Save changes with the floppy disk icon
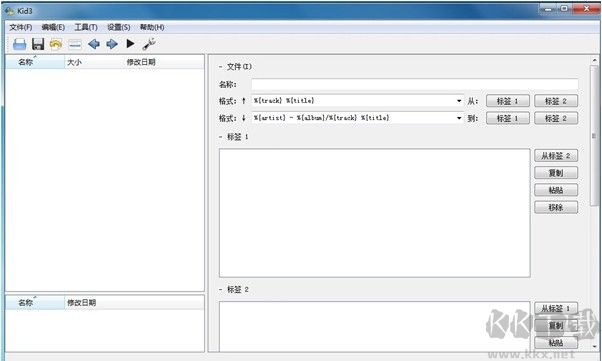The image size is (602, 361). pyautogui.click(x=38, y=44)
